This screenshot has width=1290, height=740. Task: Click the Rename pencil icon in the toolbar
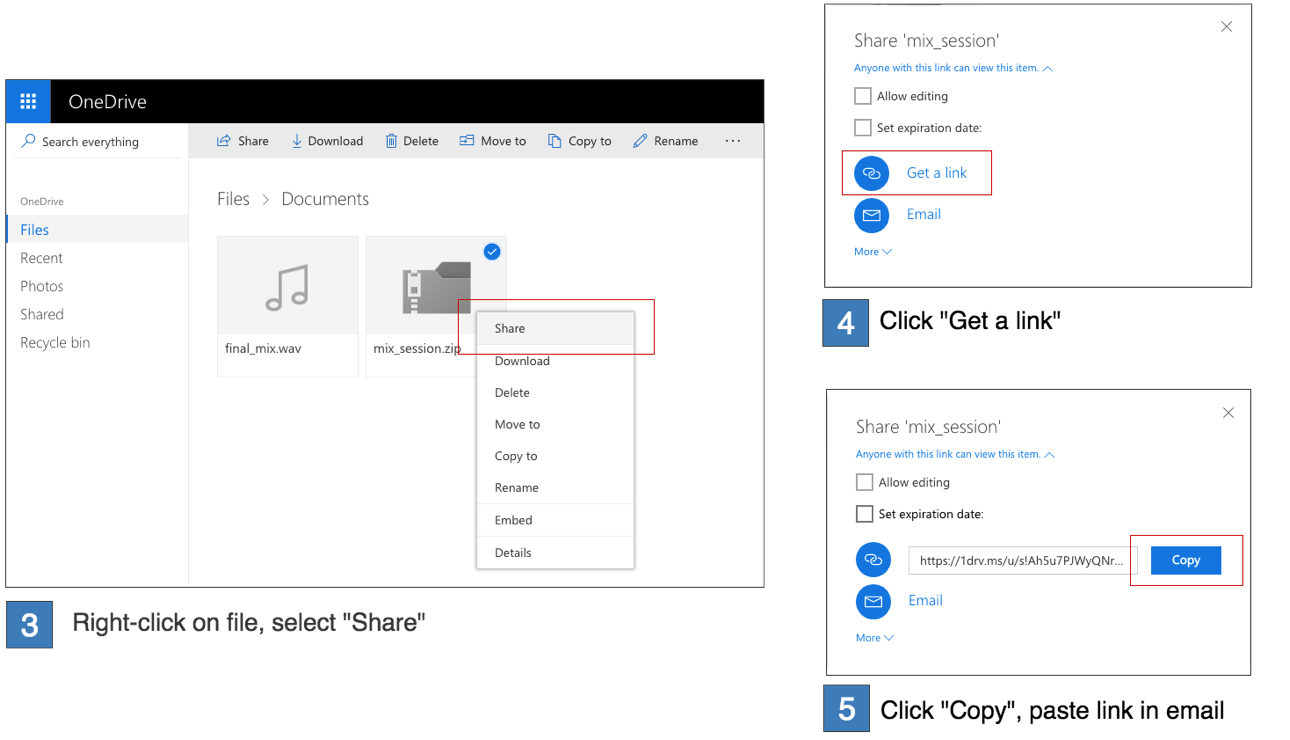(640, 141)
